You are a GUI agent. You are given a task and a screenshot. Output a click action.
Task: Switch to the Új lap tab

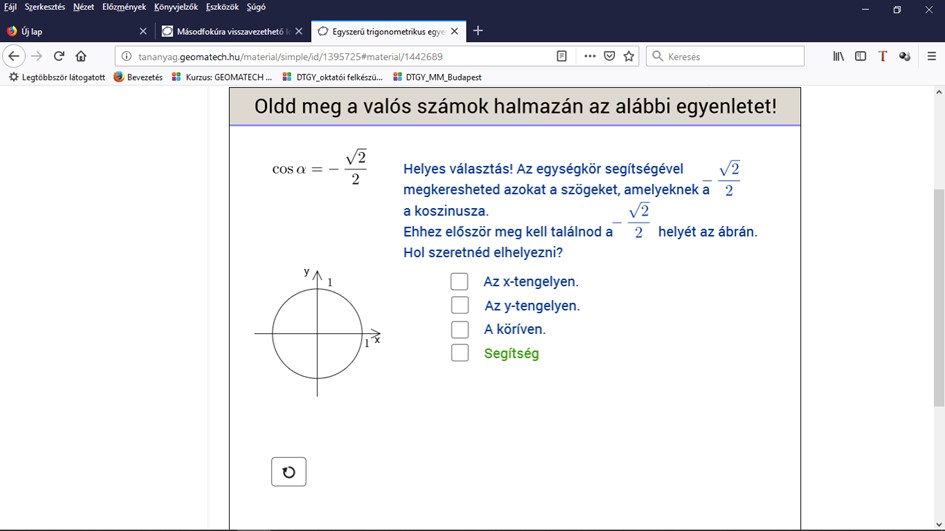tap(77, 31)
